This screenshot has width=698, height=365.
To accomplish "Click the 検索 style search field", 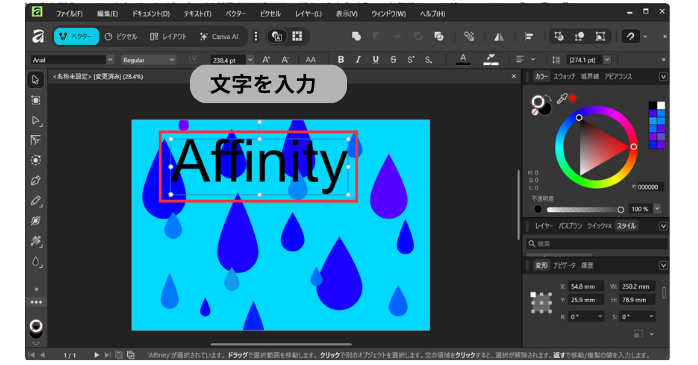I will 597,244.
